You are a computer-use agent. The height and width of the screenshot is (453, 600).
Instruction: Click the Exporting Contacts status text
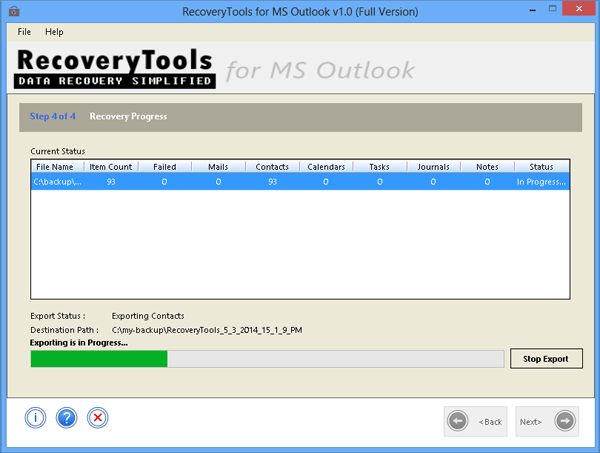tap(148, 316)
